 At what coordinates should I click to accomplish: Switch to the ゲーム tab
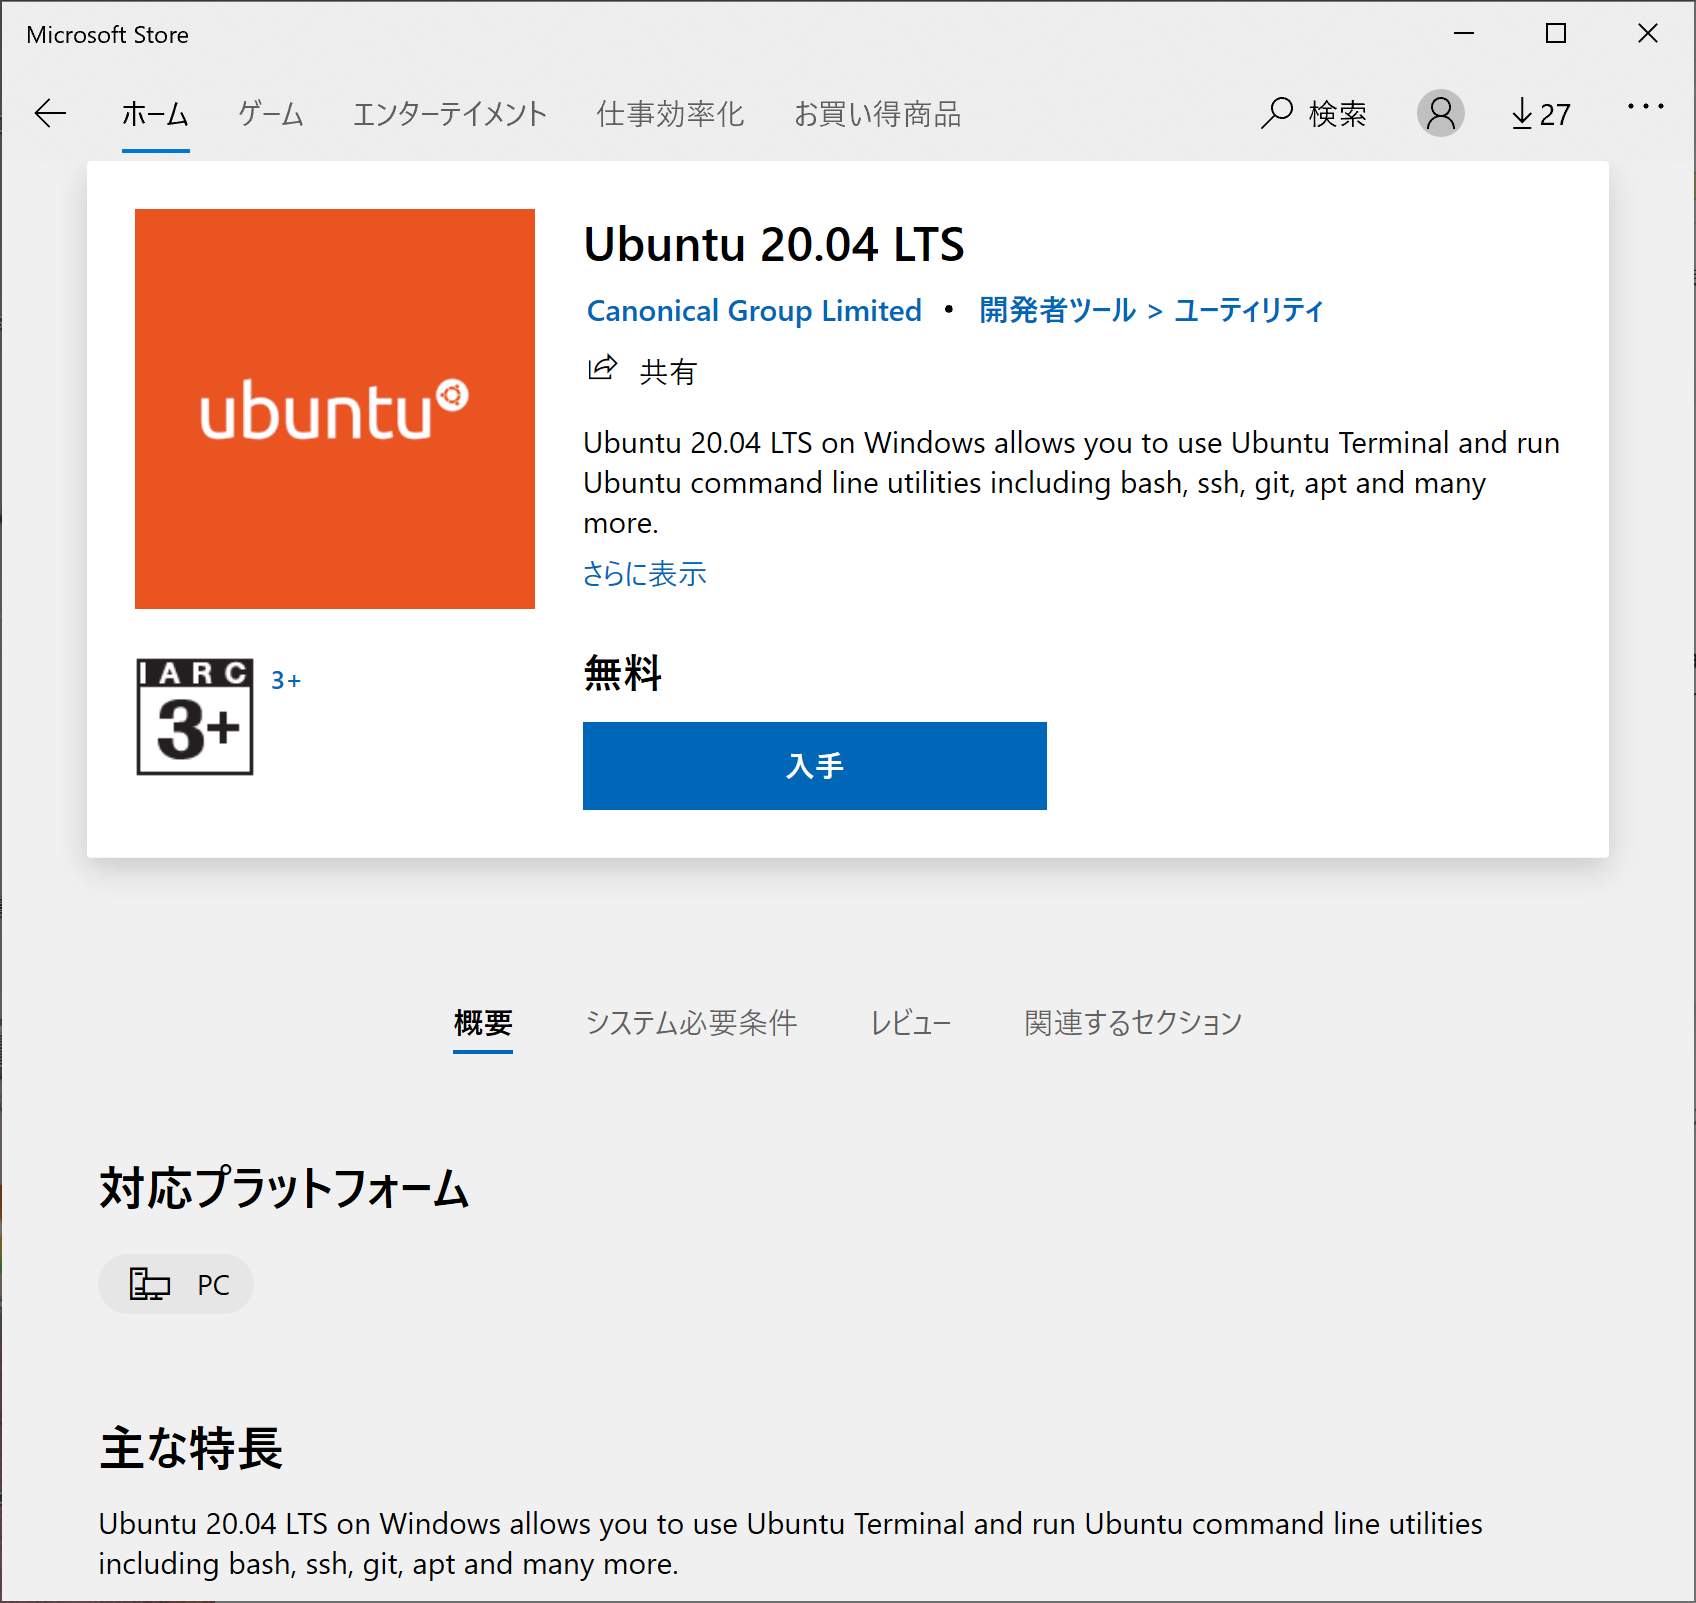pyautogui.click(x=271, y=114)
